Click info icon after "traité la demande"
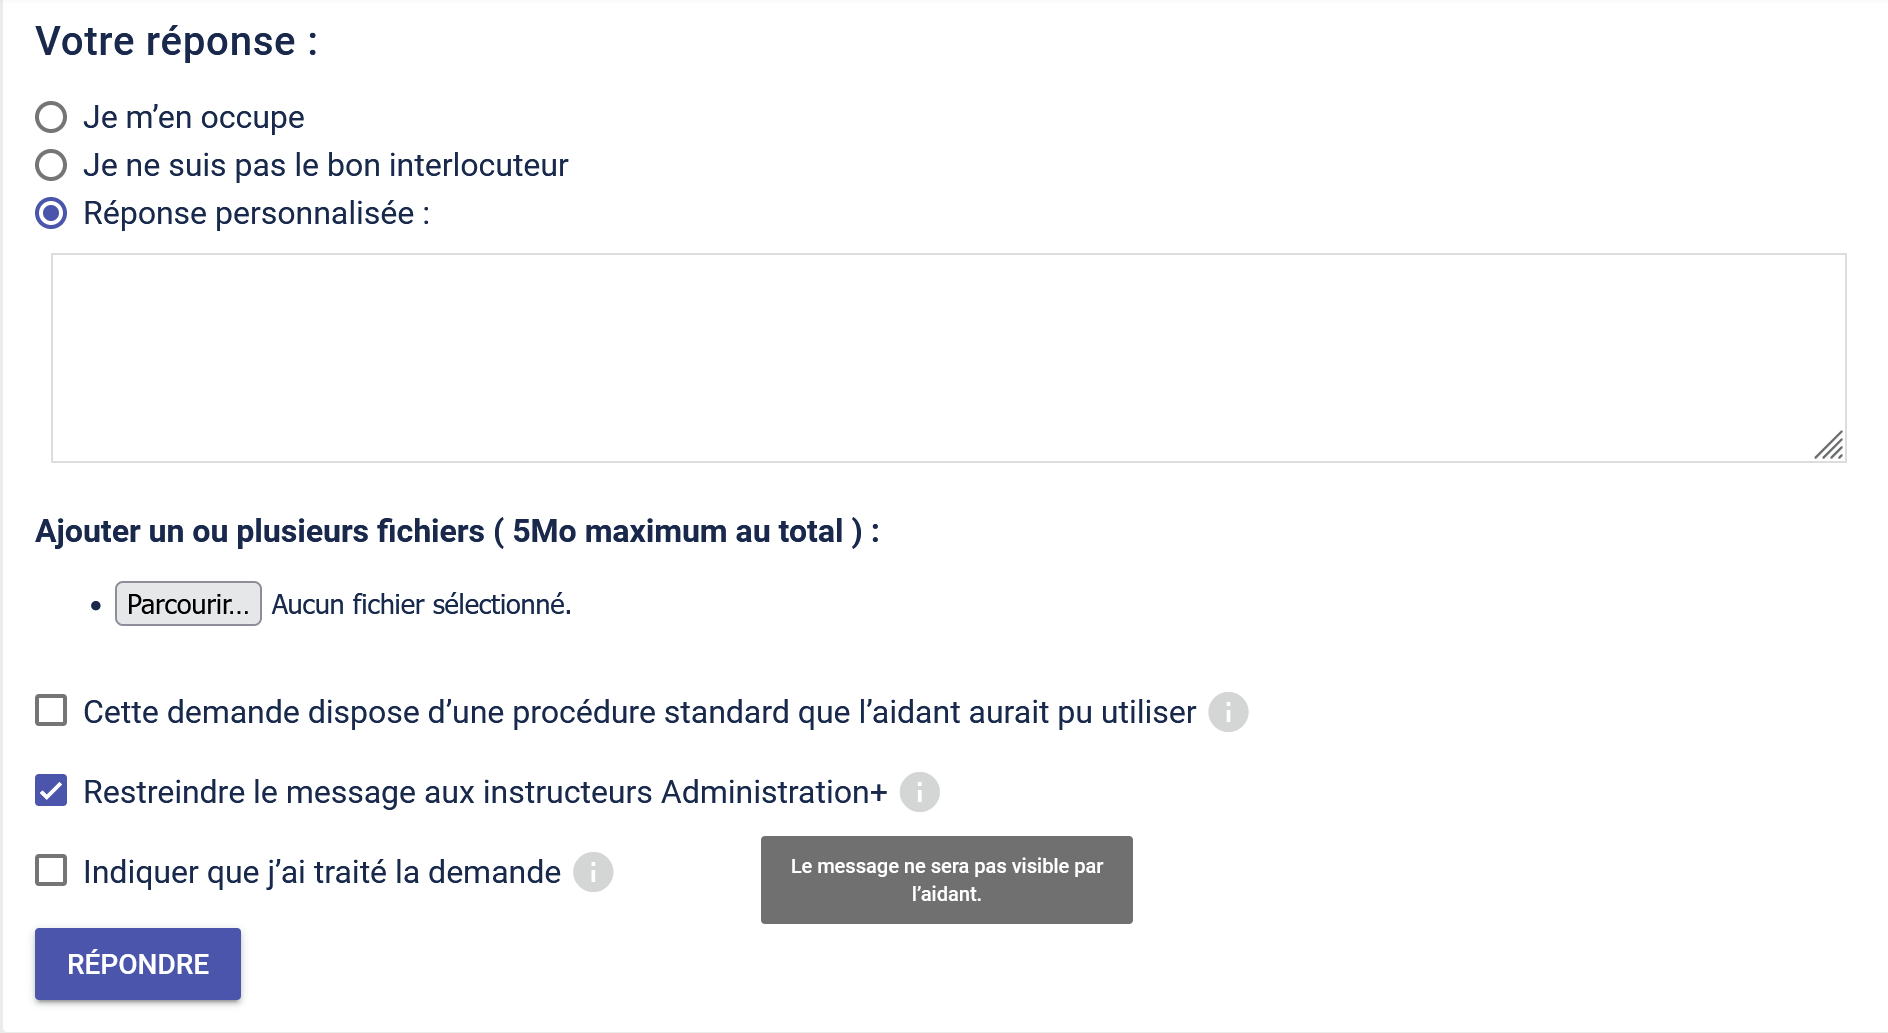The image size is (1888, 1033). click(x=593, y=872)
